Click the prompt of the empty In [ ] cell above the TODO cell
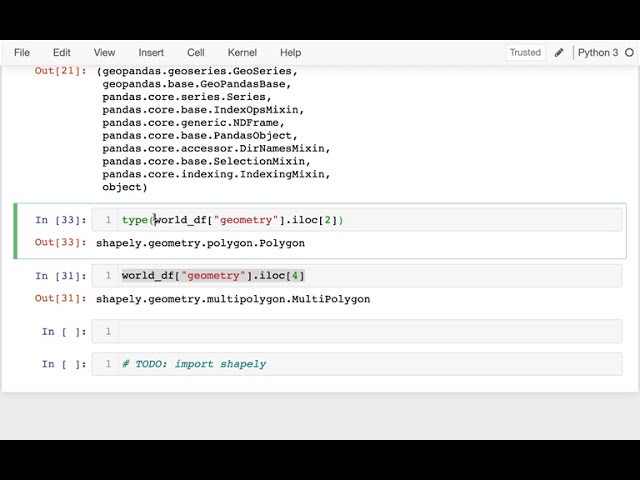 pyautogui.click(x=64, y=331)
